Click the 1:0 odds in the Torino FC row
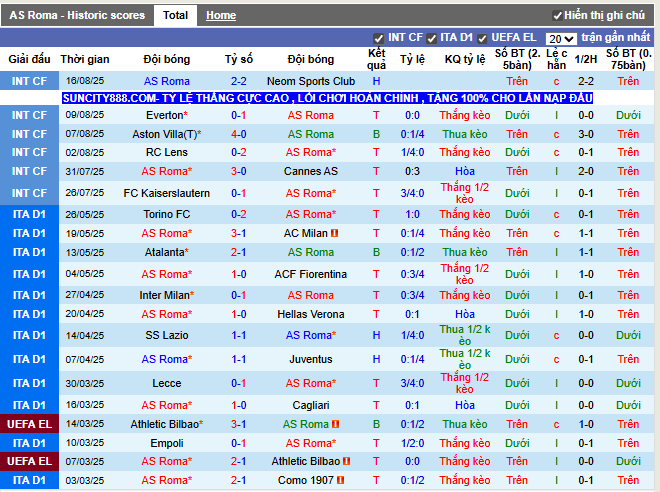The width and height of the screenshot is (660, 492). coord(412,214)
